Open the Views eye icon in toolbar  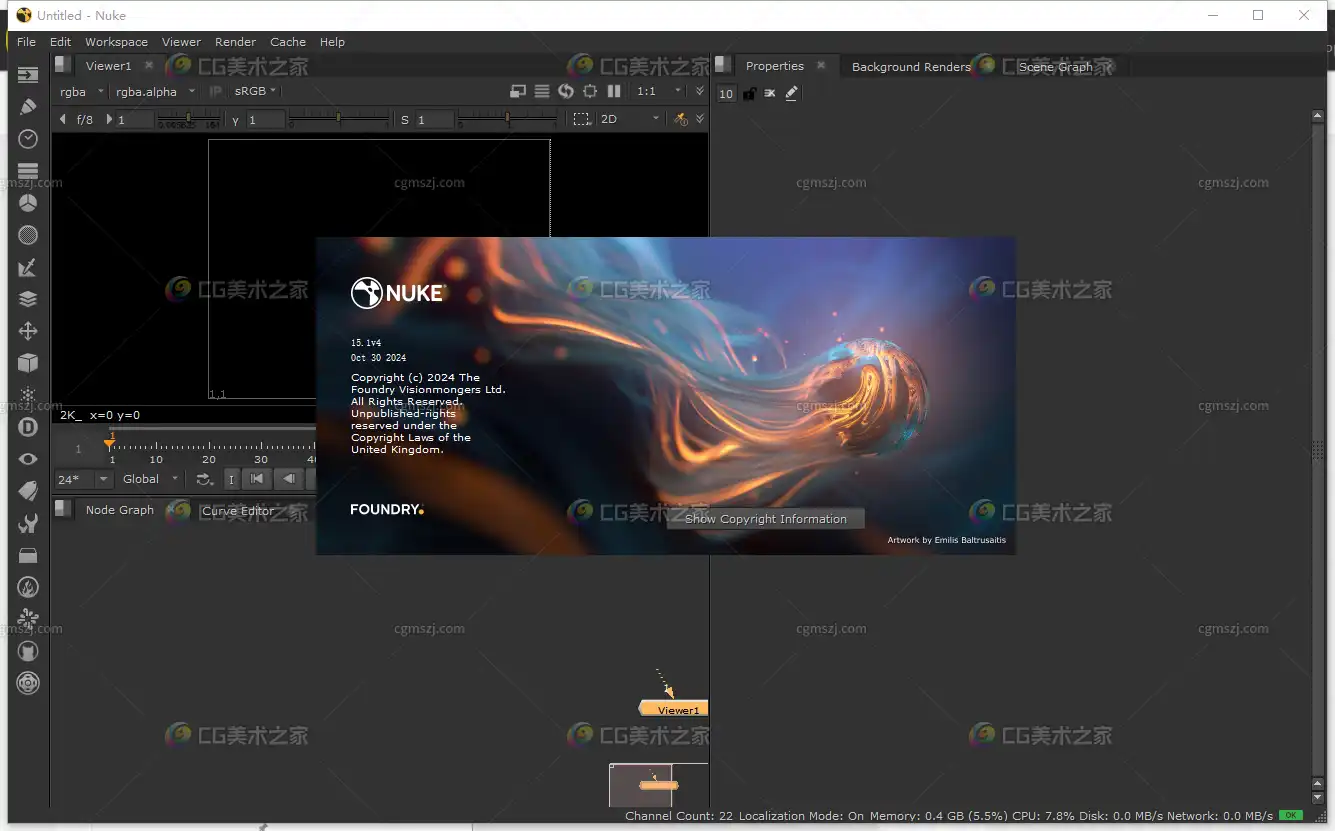click(x=28, y=459)
